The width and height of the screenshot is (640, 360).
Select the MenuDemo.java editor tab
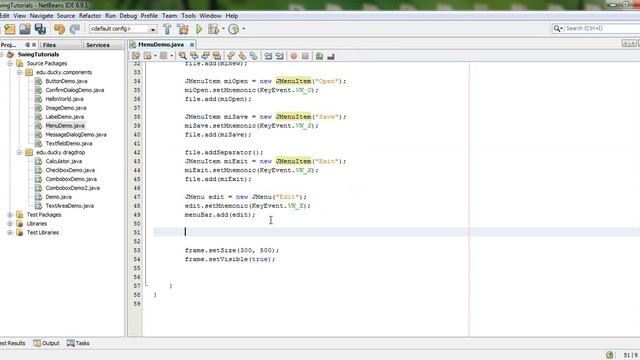pyautogui.click(x=161, y=44)
